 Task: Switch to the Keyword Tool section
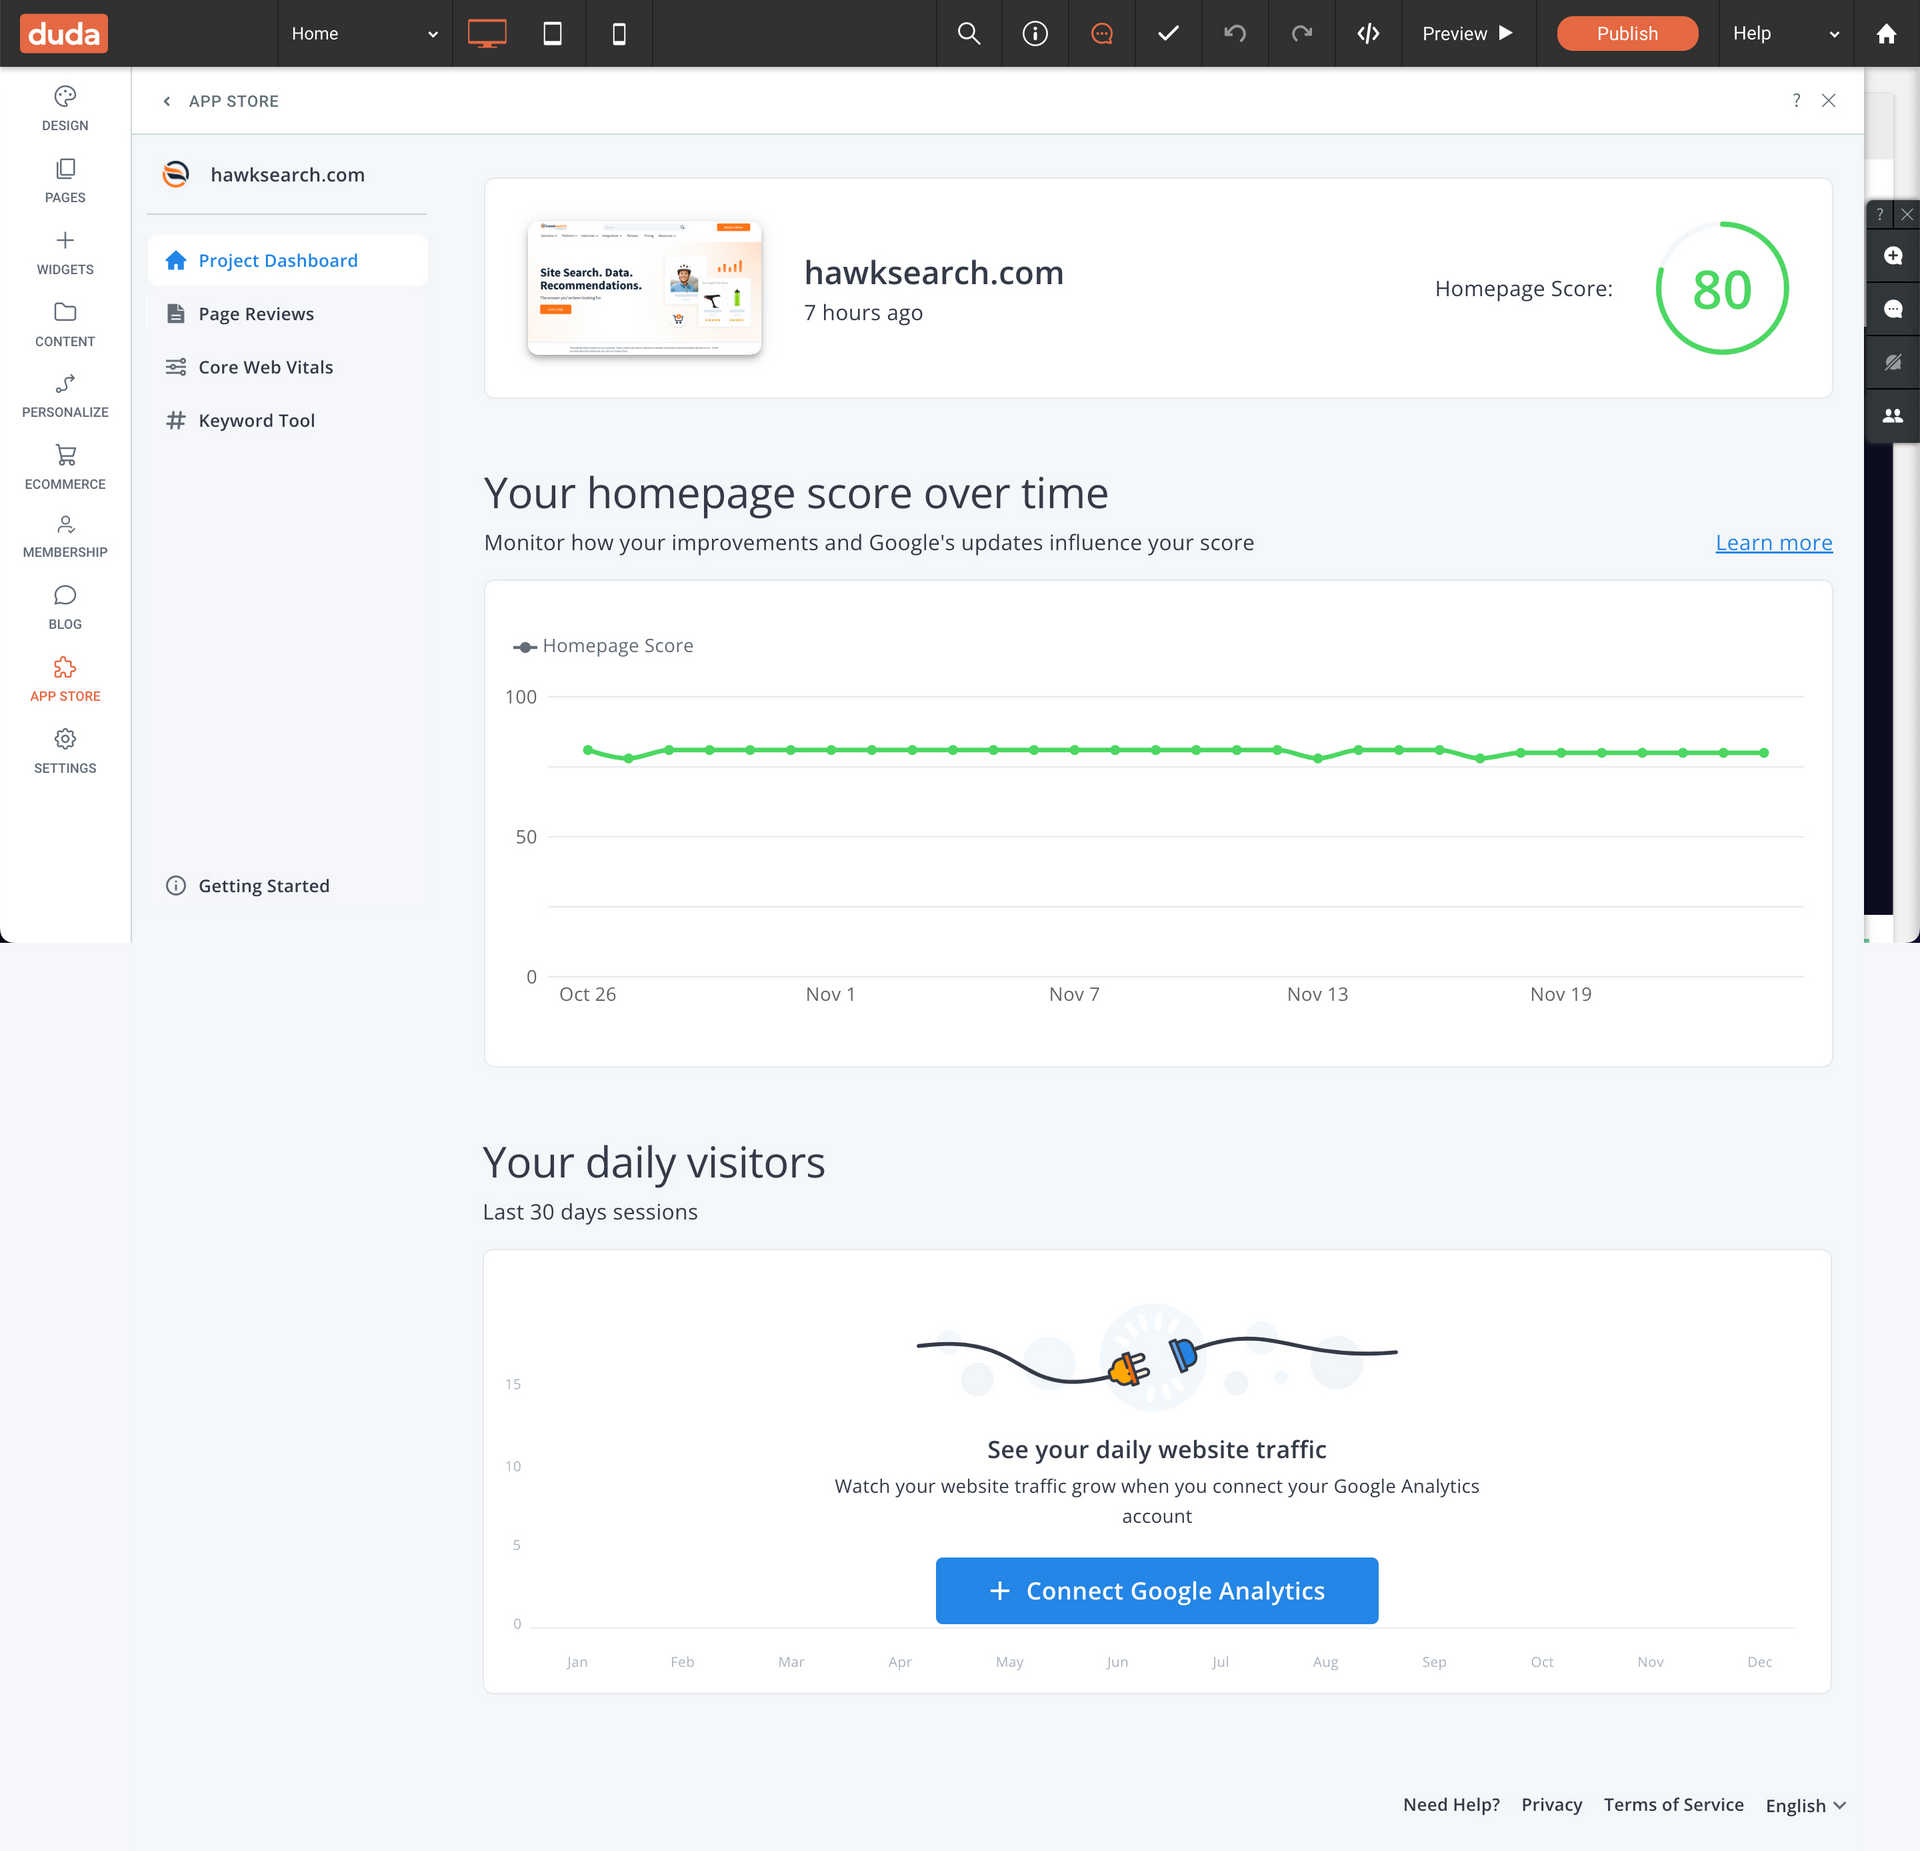(x=256, y=420)
